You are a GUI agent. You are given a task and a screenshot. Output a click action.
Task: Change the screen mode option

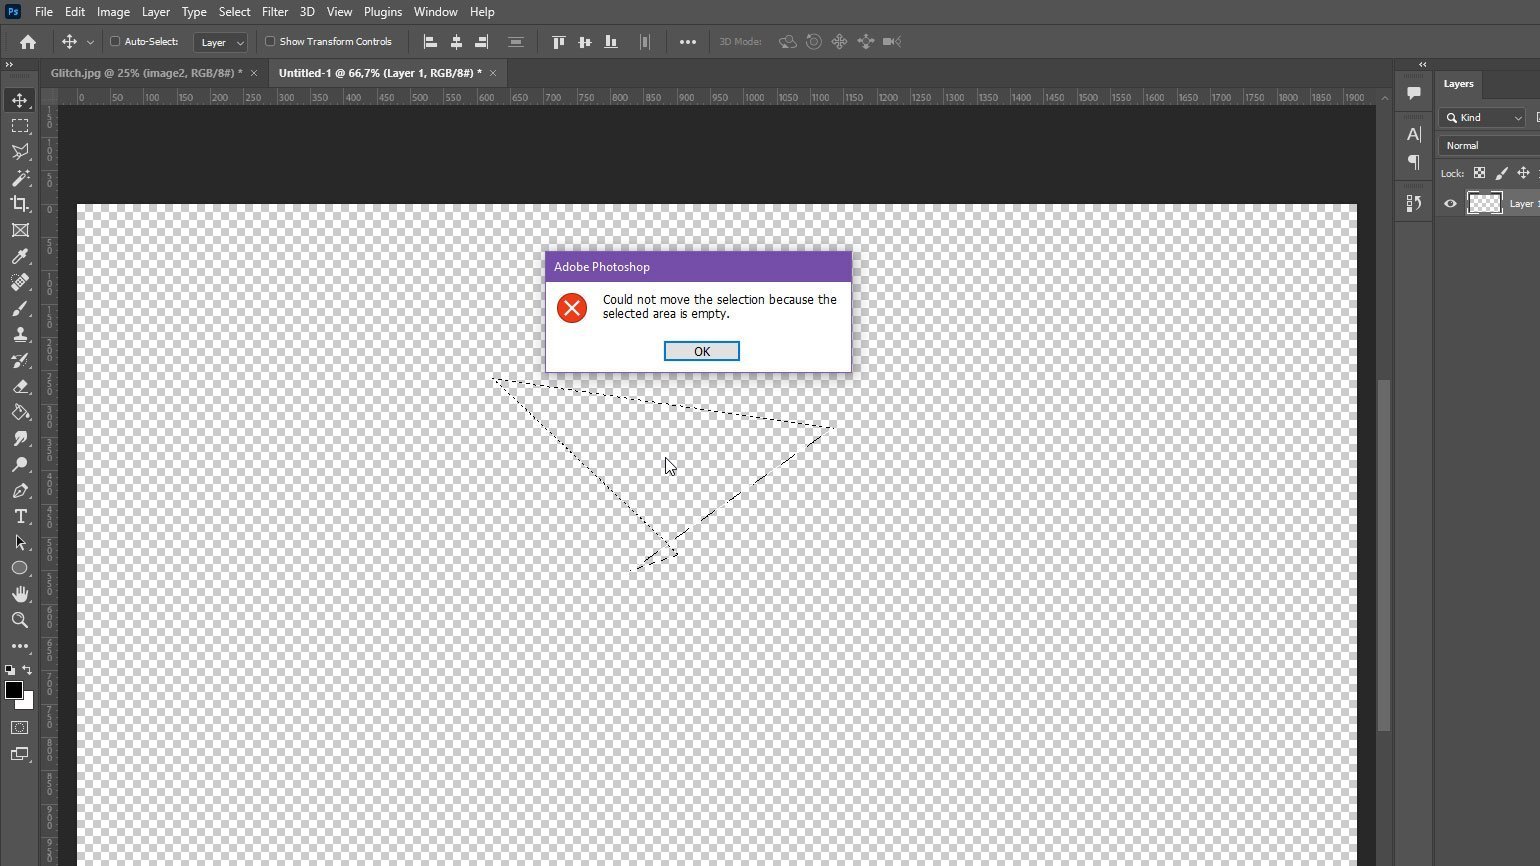20,754
